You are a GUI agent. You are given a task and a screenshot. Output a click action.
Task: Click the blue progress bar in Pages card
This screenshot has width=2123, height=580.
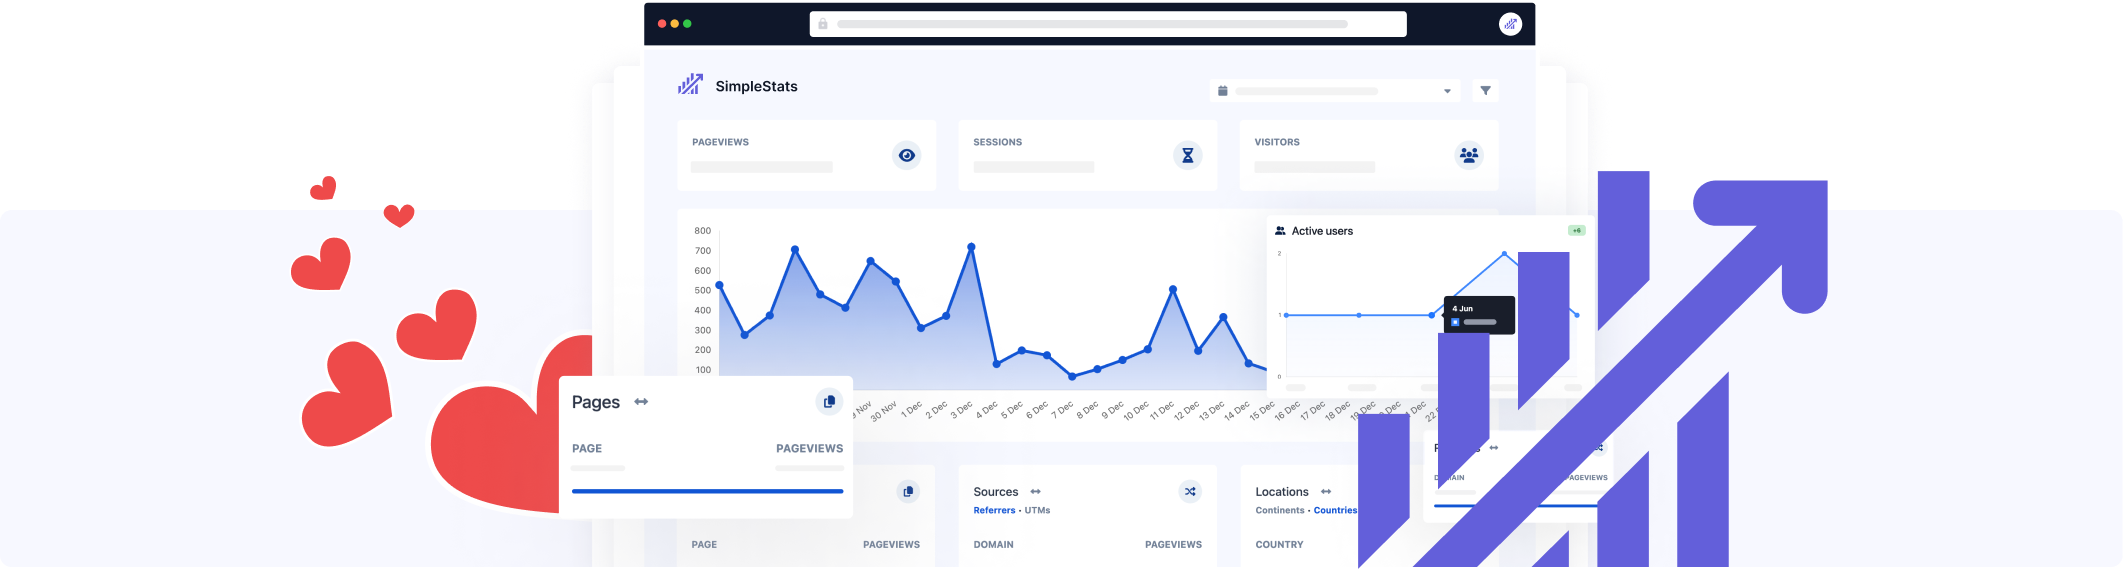pos(707,491)
